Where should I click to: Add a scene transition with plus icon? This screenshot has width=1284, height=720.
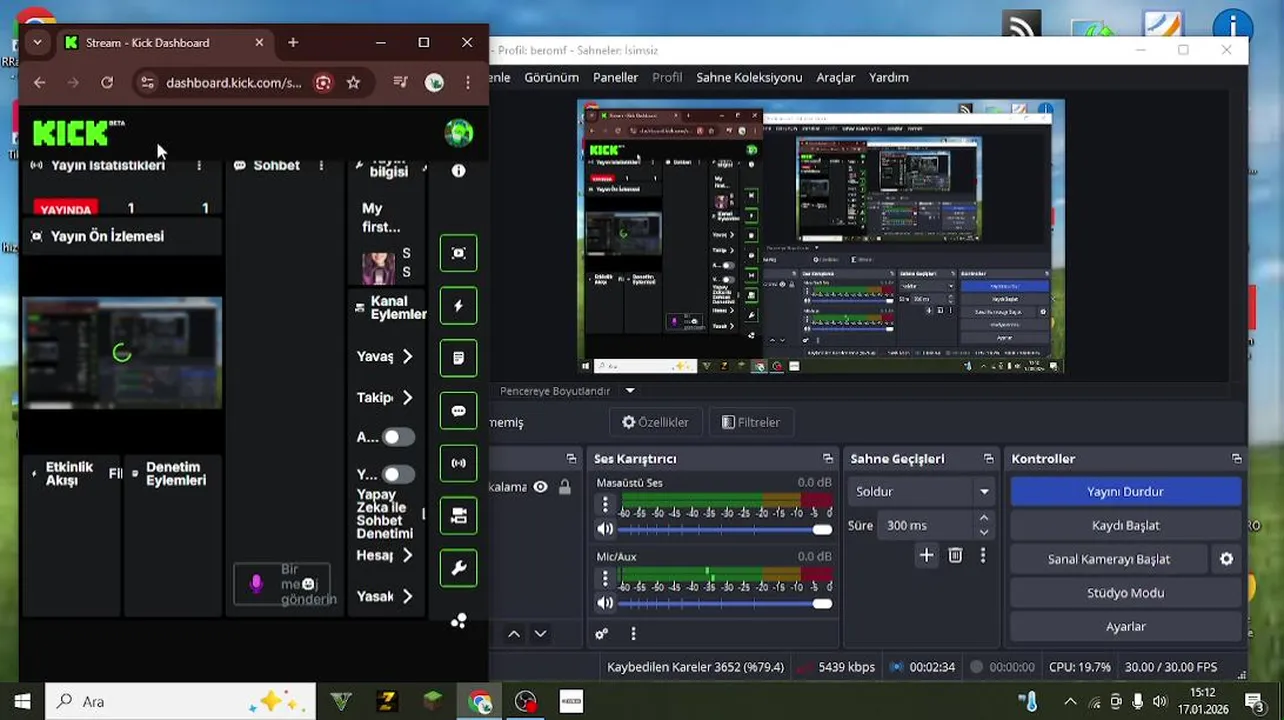coord(926,555)
